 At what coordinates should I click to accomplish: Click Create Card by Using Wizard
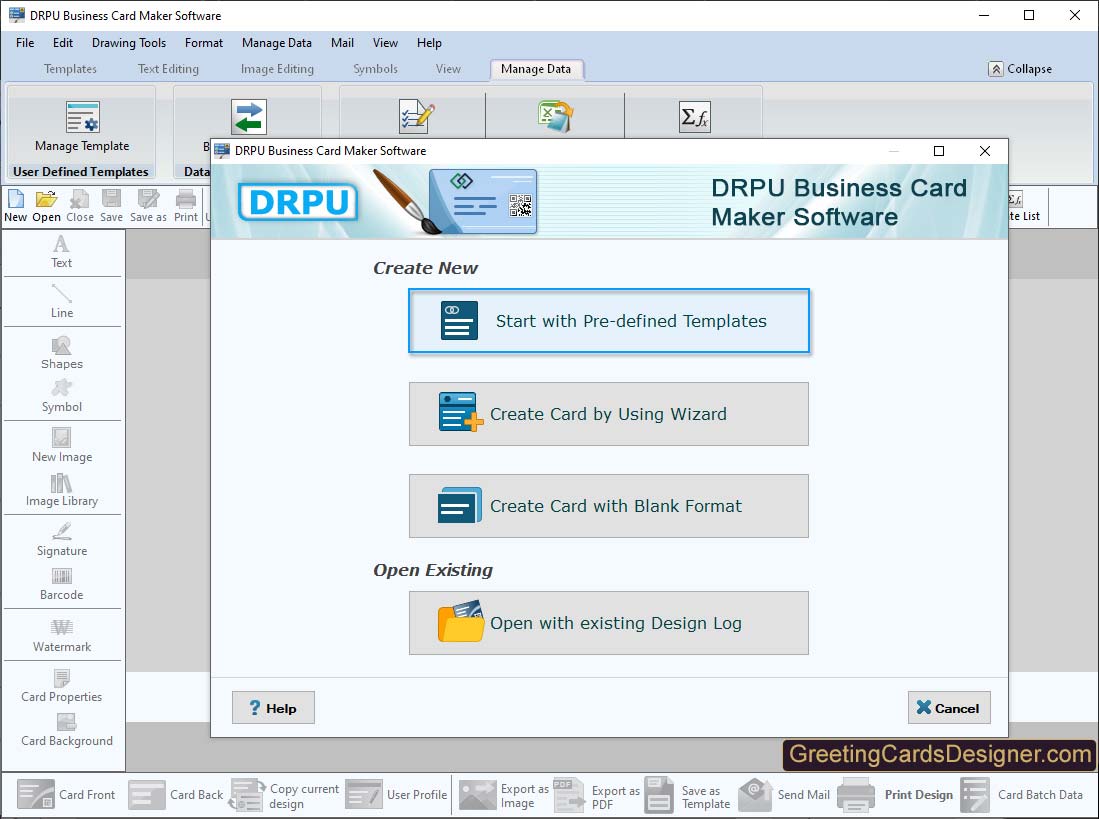pyautogui.click(x=609, y=414)
